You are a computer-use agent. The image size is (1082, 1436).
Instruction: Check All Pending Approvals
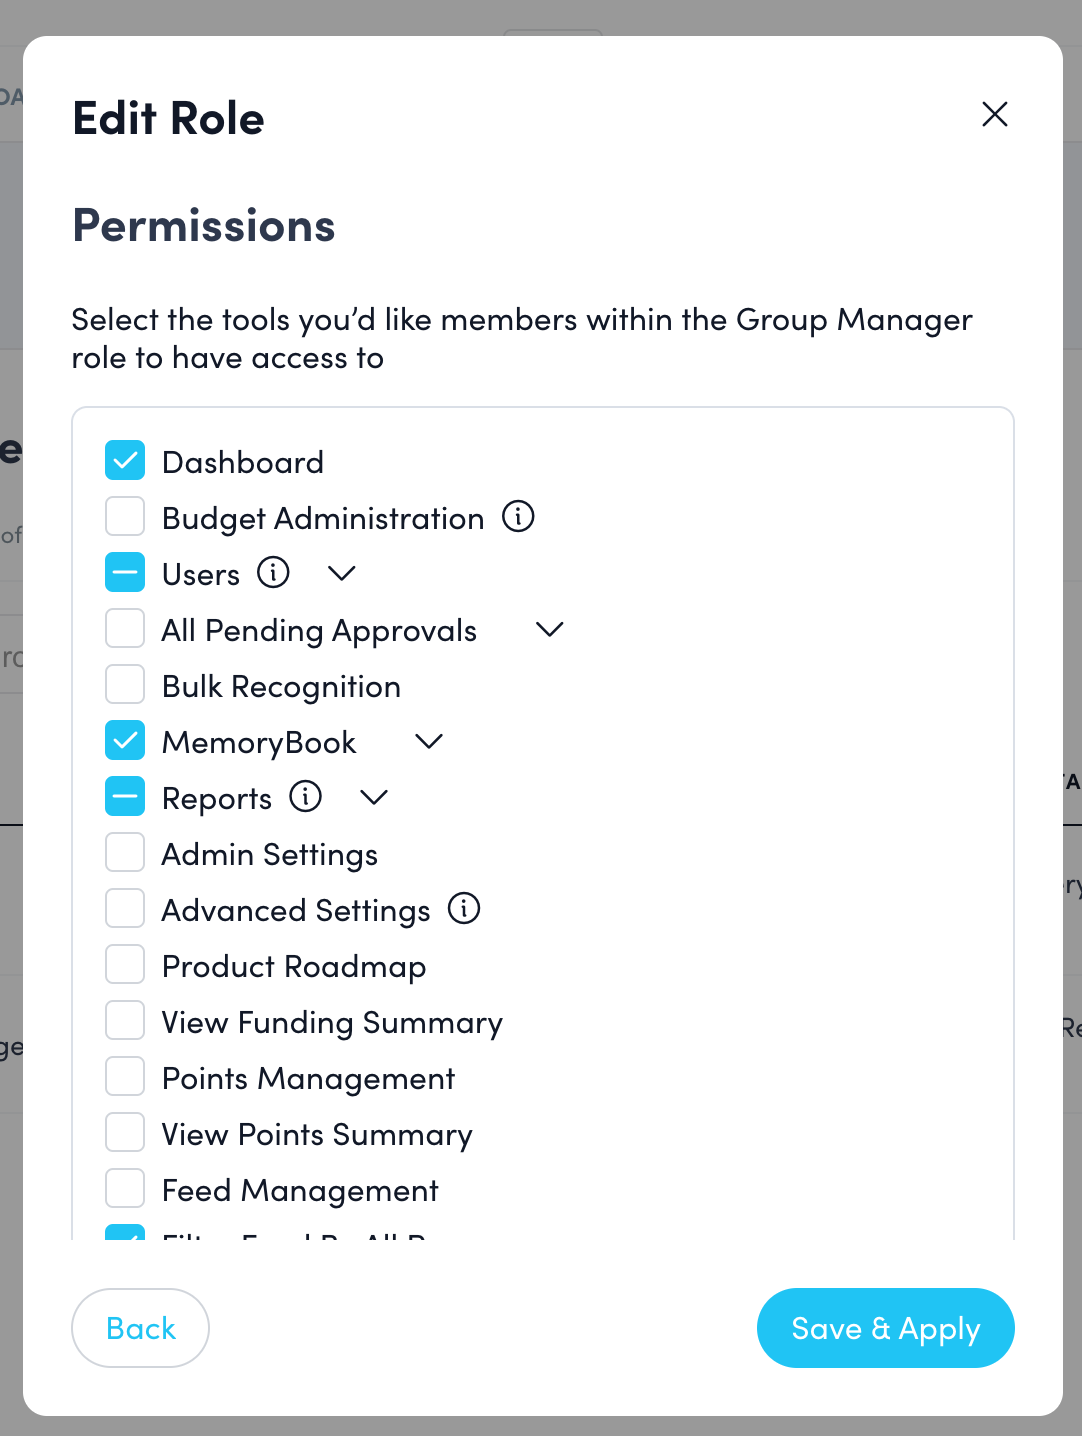[x=125, y=628]
